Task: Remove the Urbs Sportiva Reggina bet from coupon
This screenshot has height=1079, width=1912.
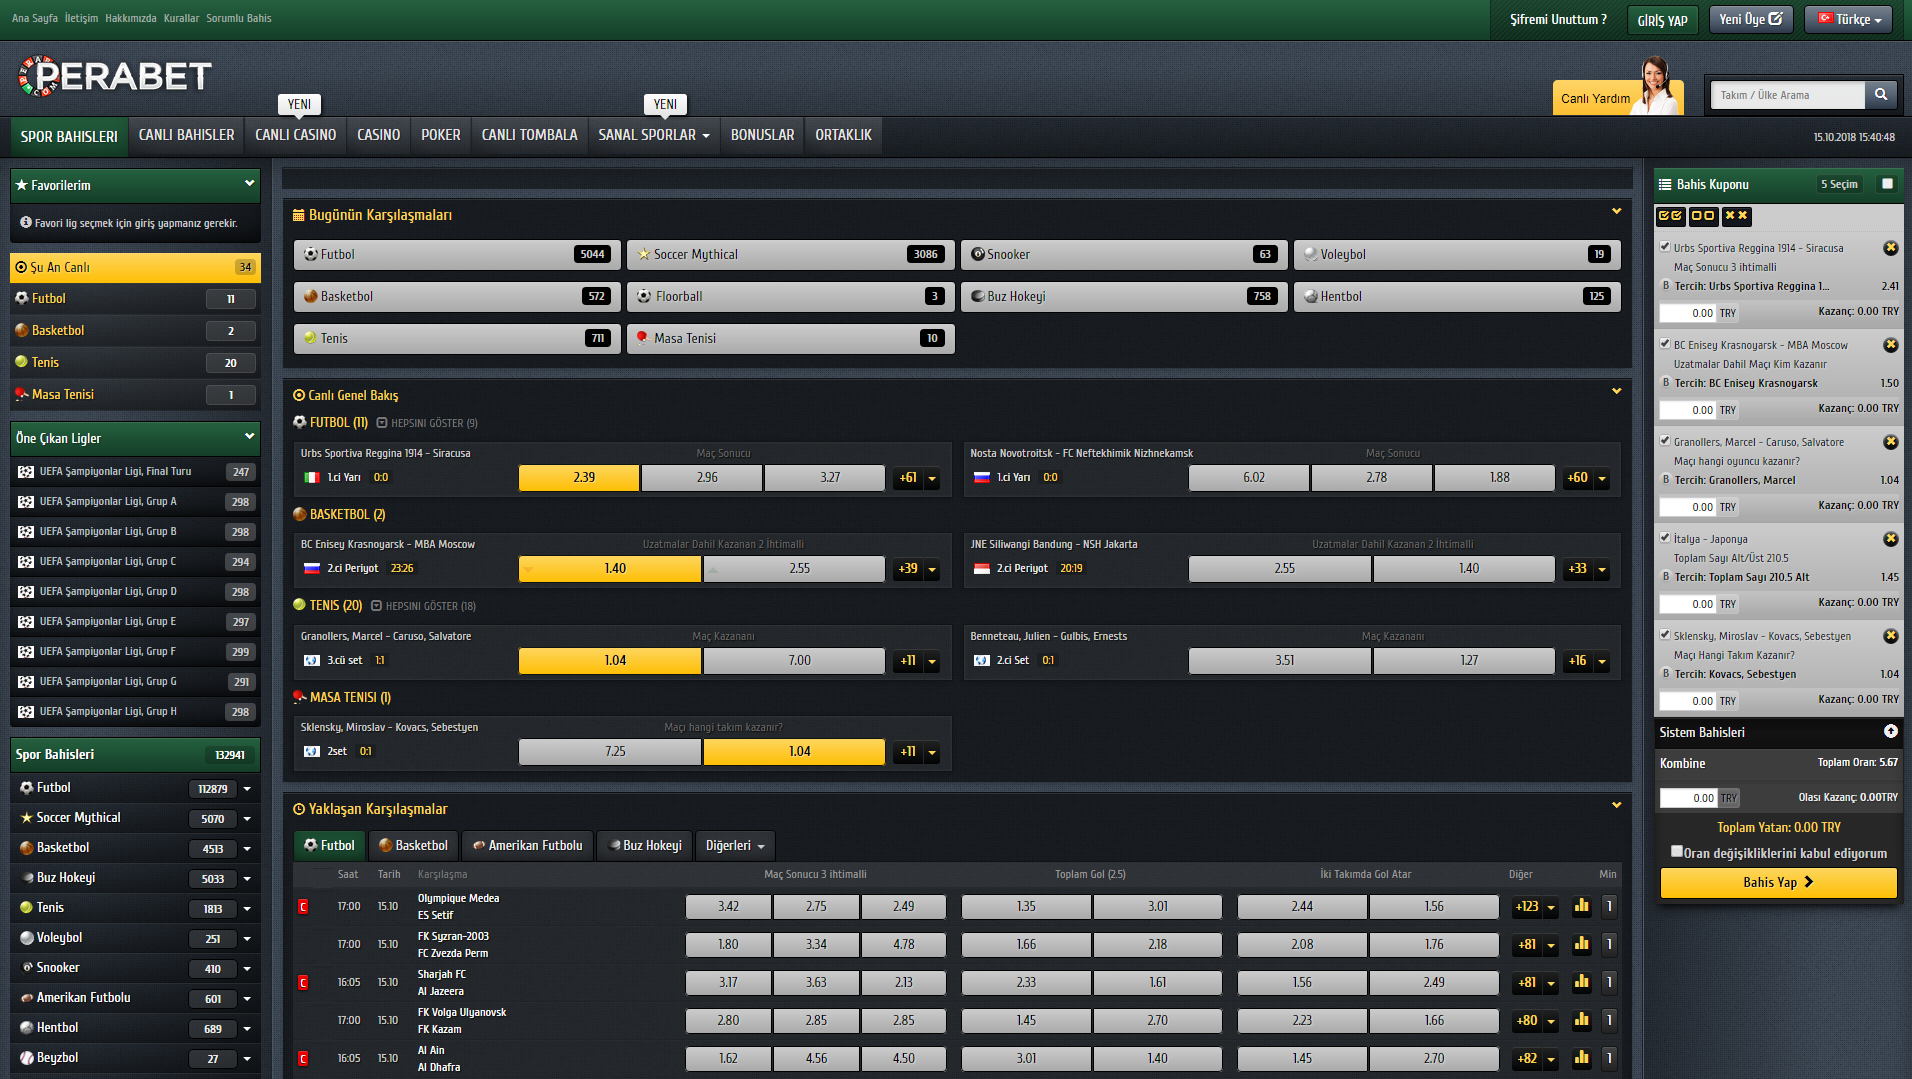Action: tap(1890, 248)
